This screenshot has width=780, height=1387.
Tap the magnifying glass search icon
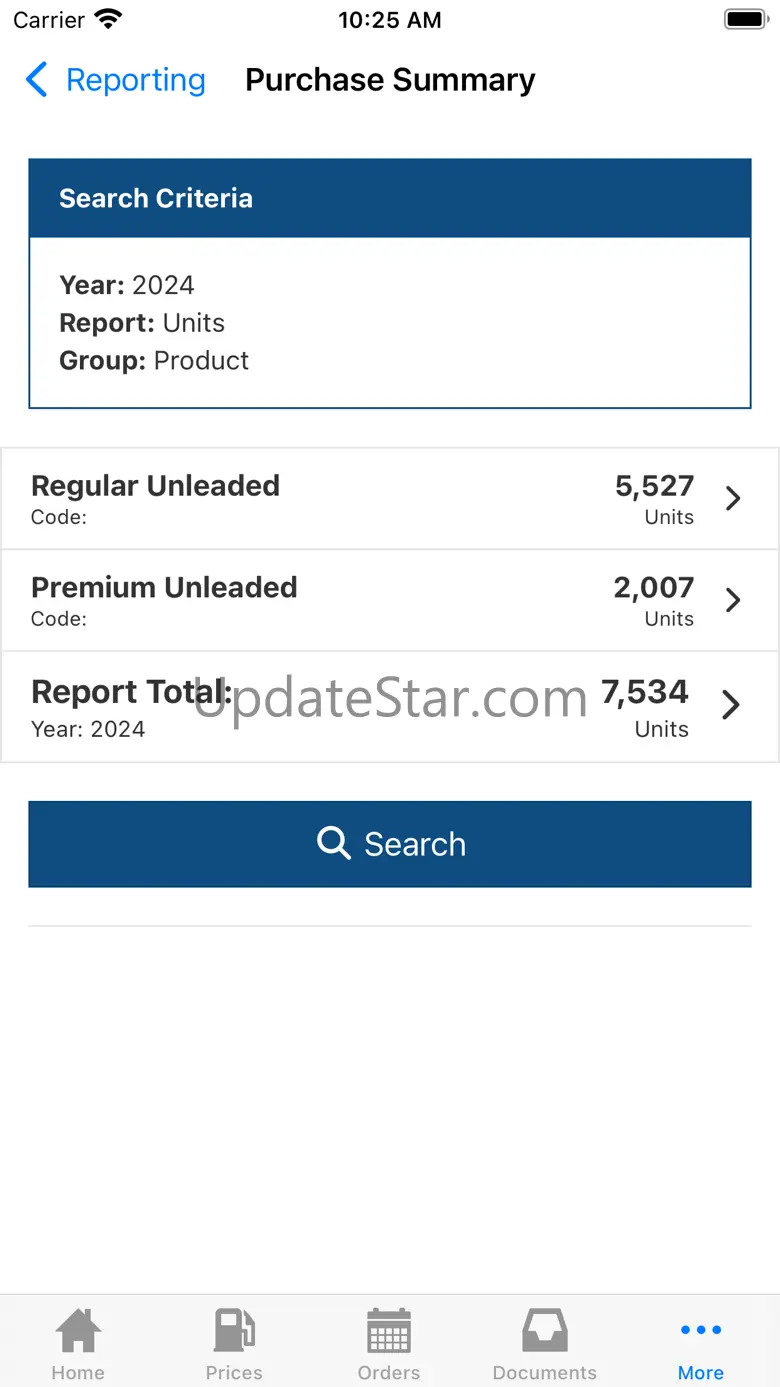(333, 843)
